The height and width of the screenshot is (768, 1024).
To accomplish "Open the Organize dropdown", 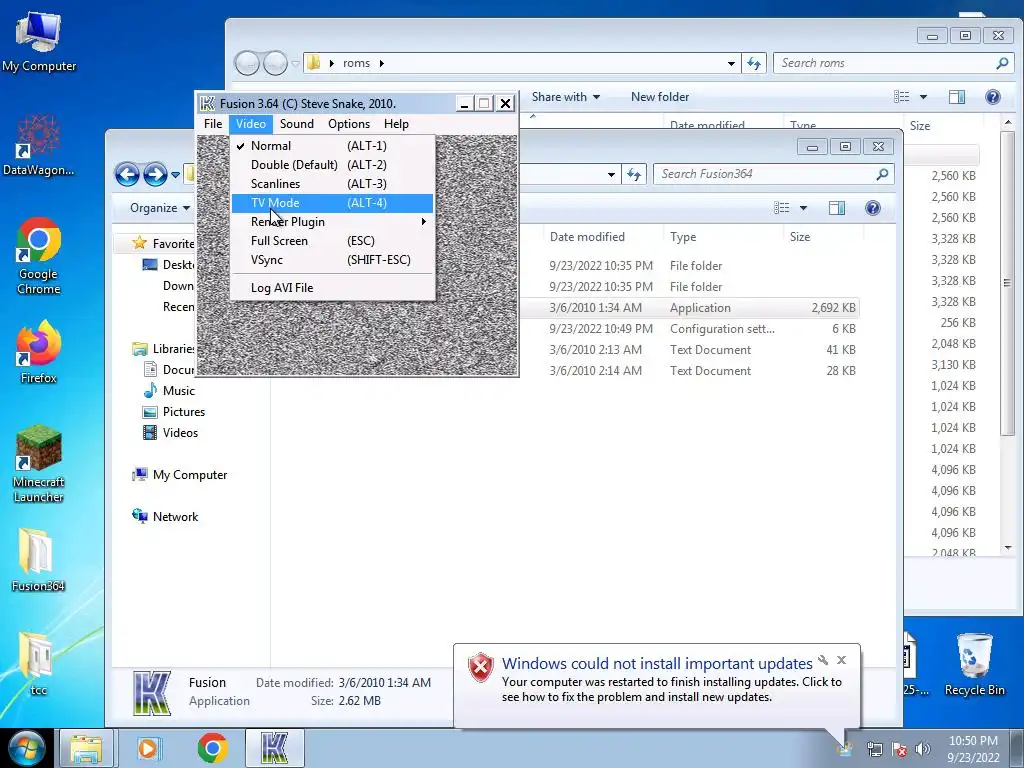I will pos(159,208).
